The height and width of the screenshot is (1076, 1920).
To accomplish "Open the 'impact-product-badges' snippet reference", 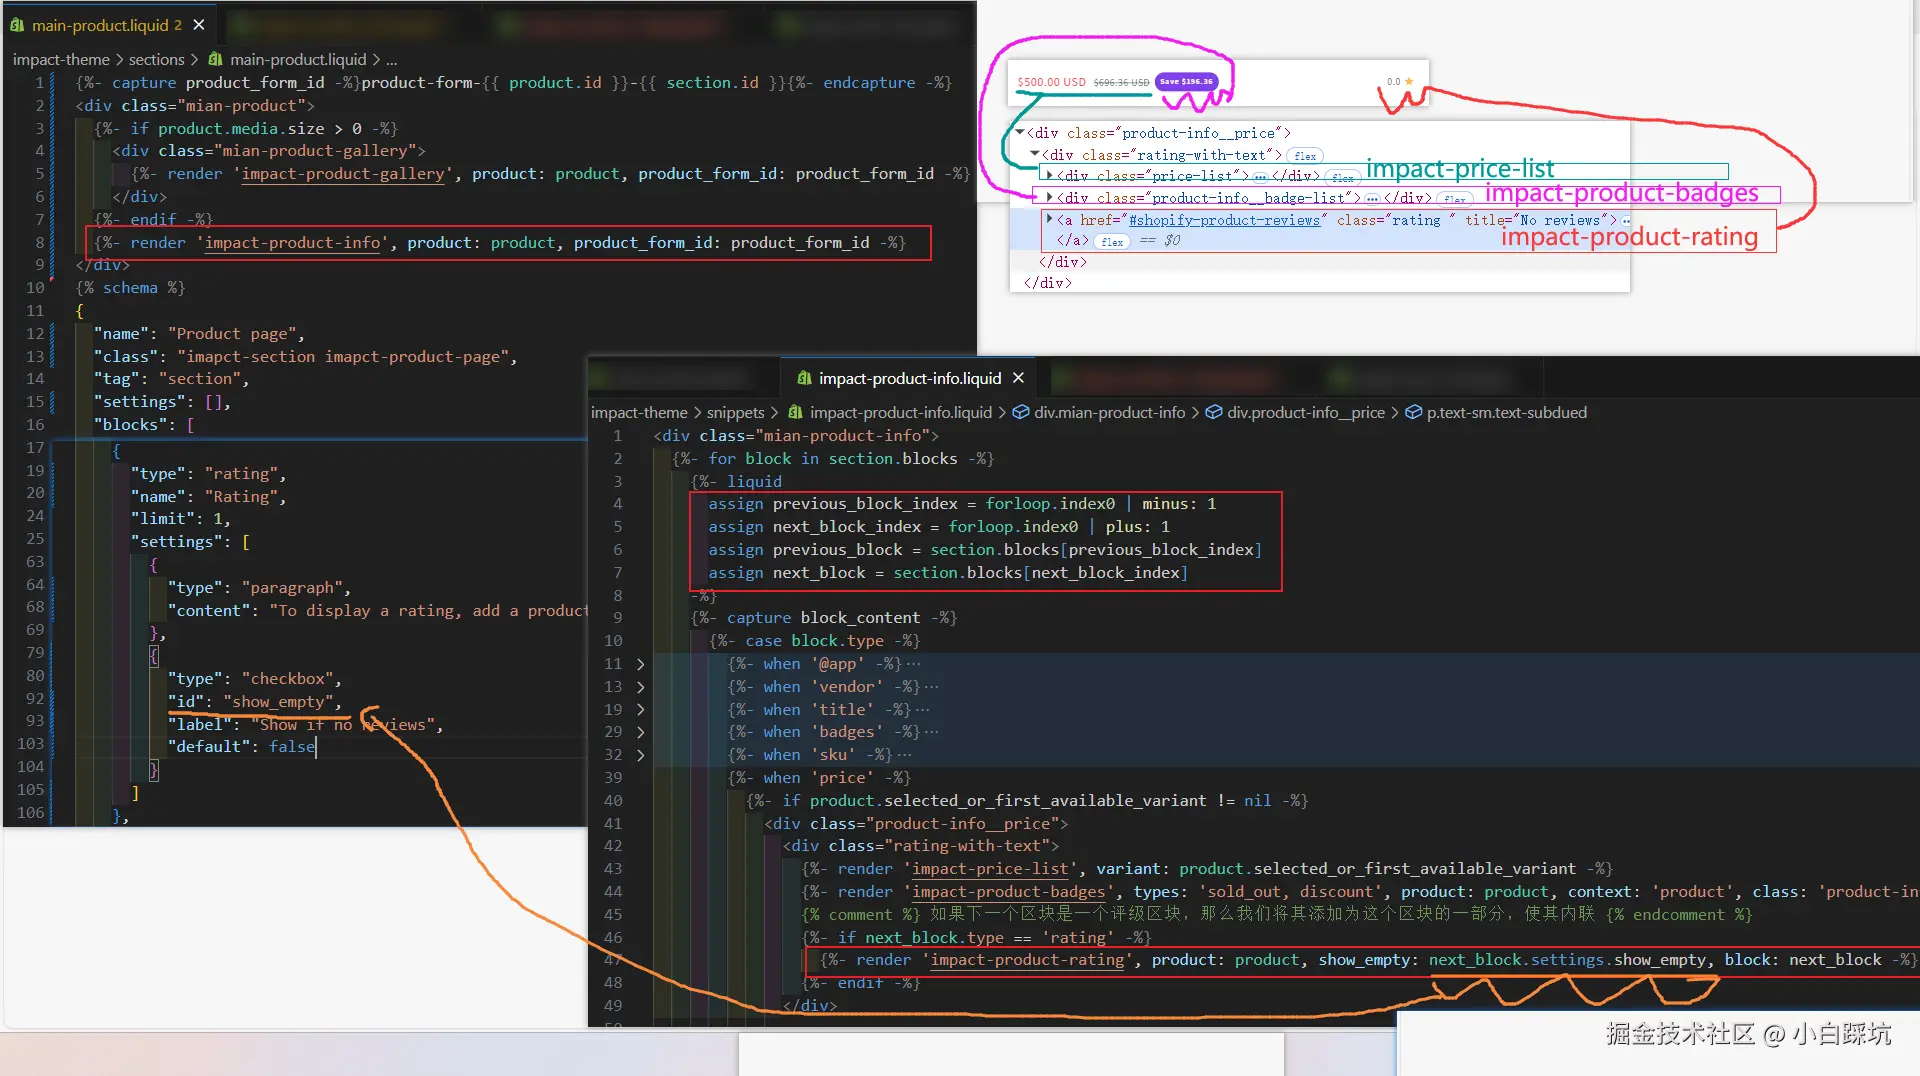I will pyautogui.click(x=1008, y=892).
